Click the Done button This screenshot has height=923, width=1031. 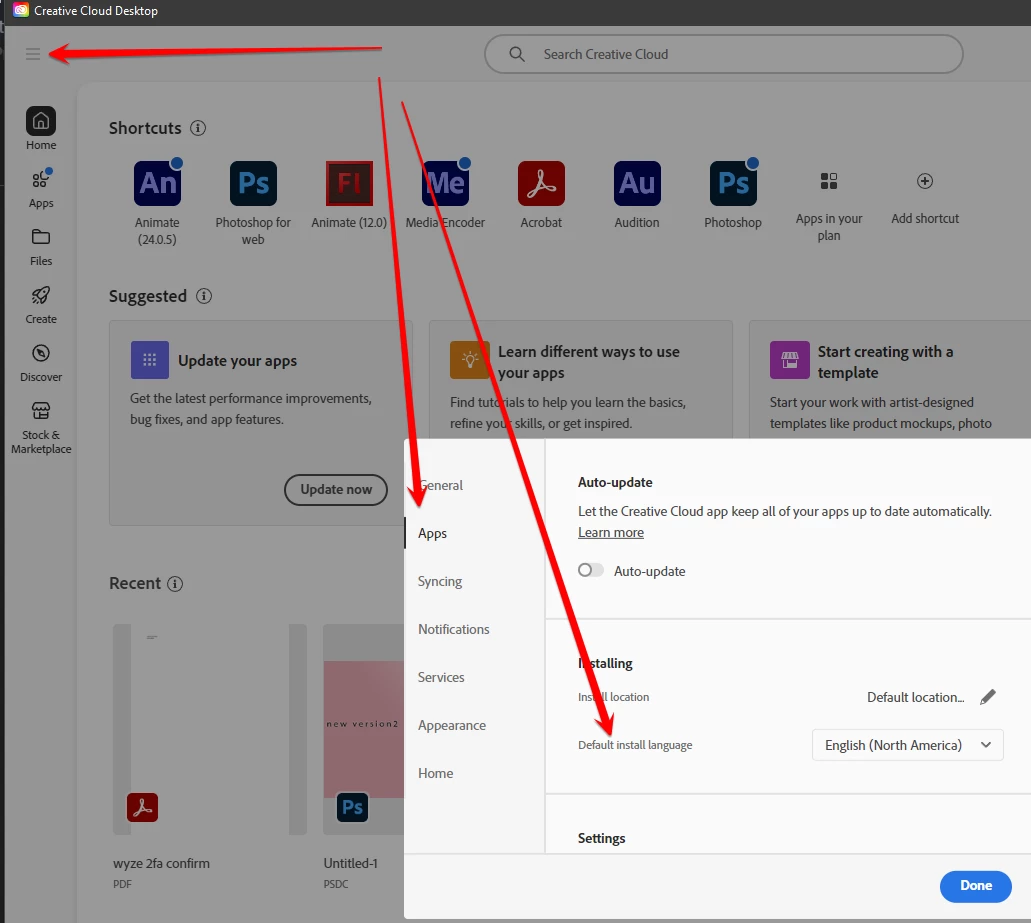point(976,886)
